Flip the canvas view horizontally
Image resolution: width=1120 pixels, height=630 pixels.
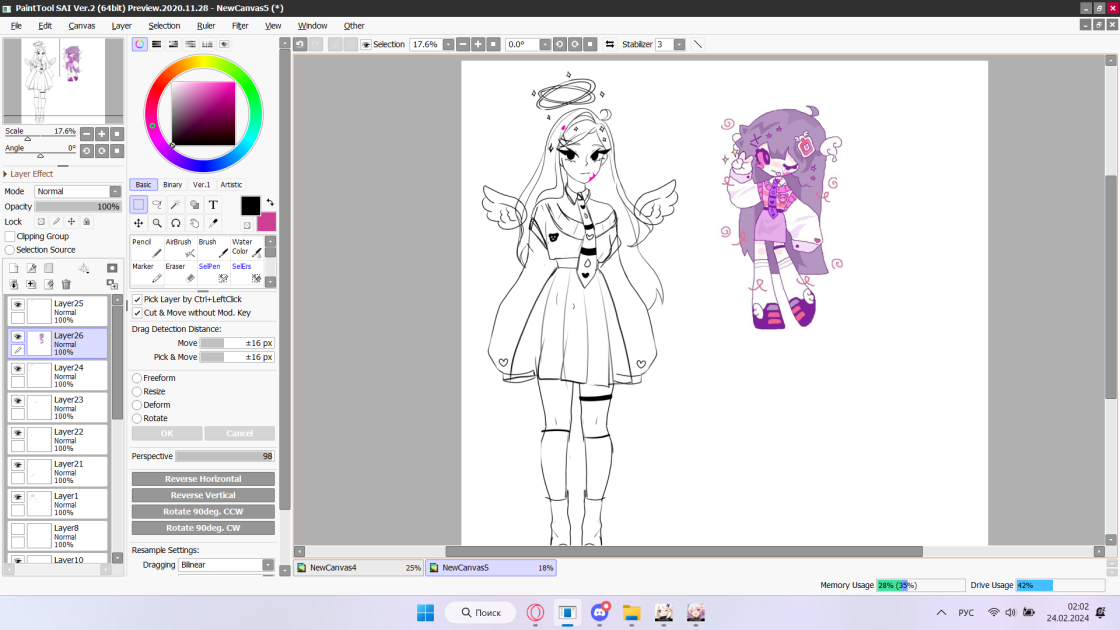609,44
